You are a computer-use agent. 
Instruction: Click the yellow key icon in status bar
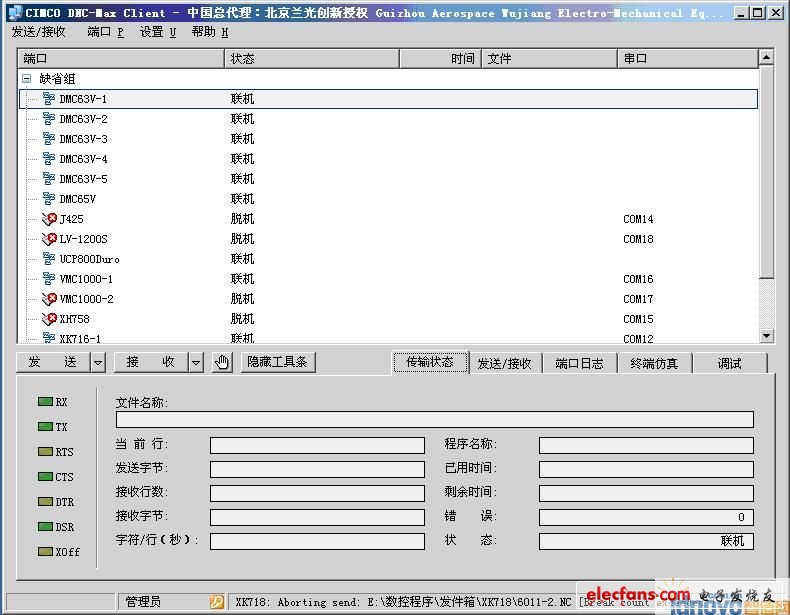[x=217, y=602]
